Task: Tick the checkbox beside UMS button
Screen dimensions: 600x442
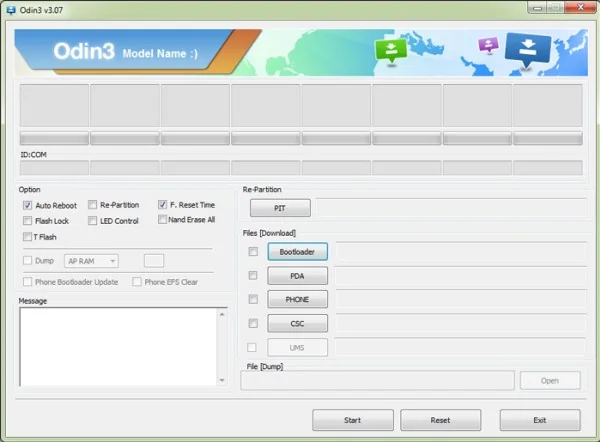Action: (252, 347)
